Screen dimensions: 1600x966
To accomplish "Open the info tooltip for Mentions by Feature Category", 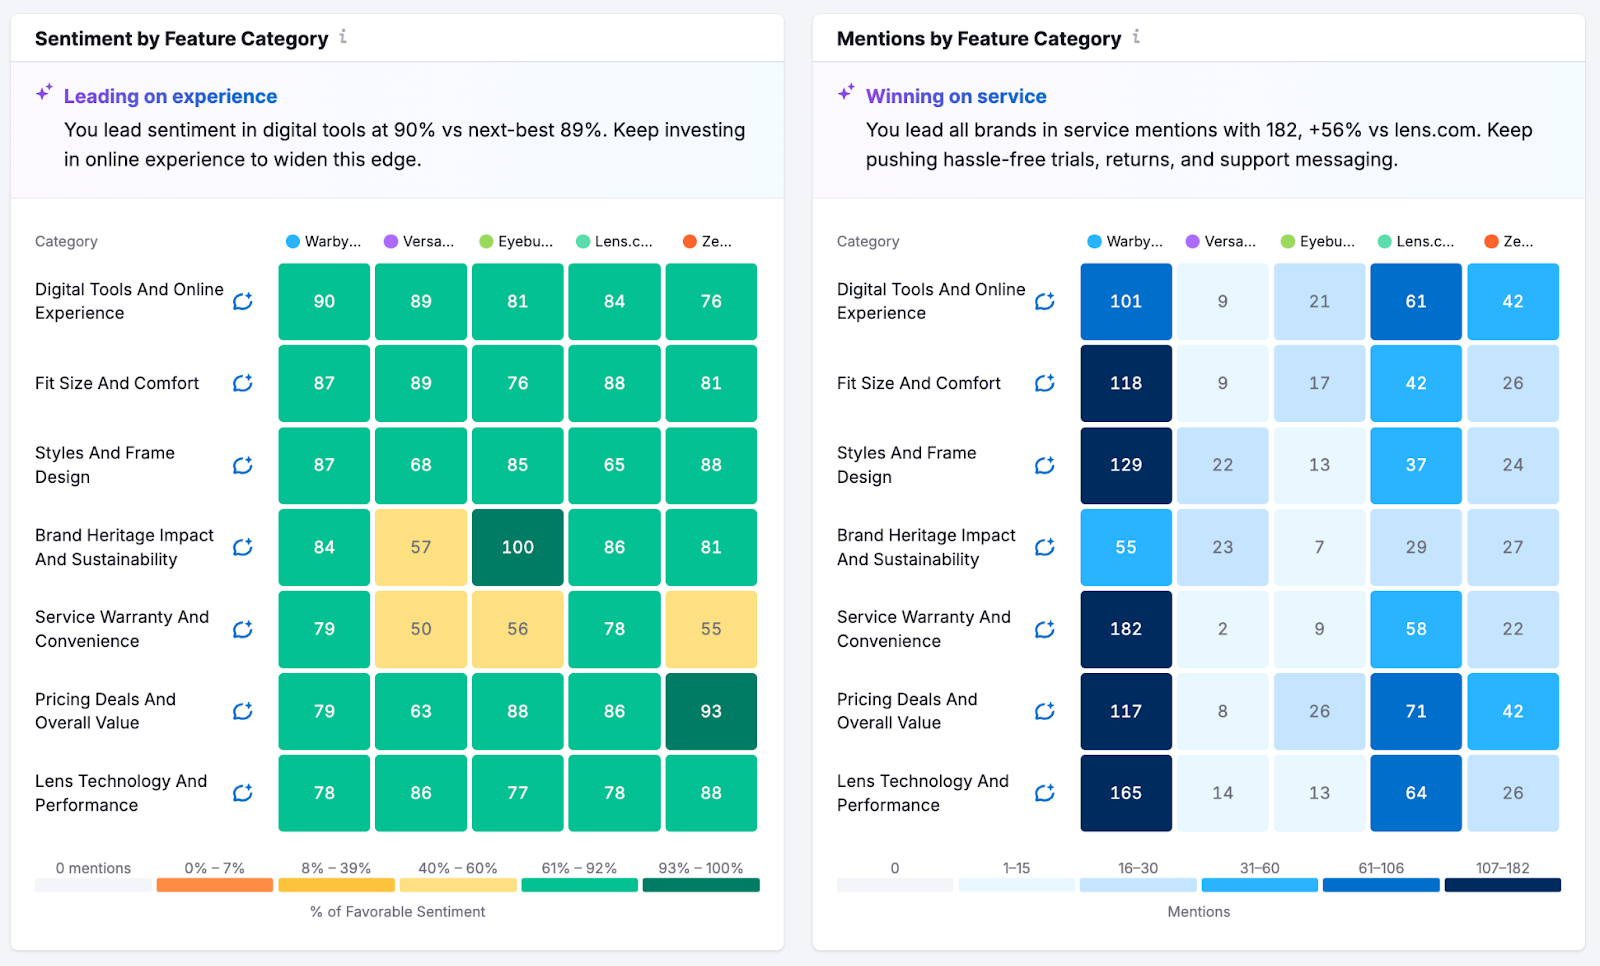I will click(x=1137, y=37).
